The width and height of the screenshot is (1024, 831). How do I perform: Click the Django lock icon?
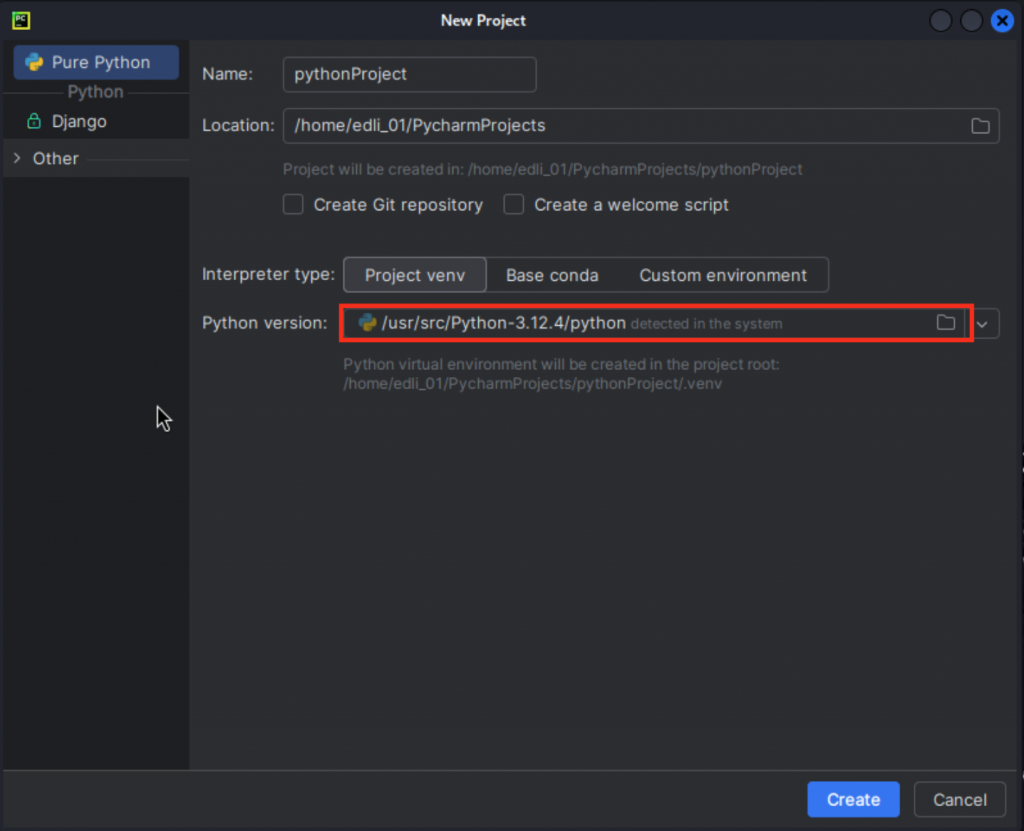pos(34,122)
